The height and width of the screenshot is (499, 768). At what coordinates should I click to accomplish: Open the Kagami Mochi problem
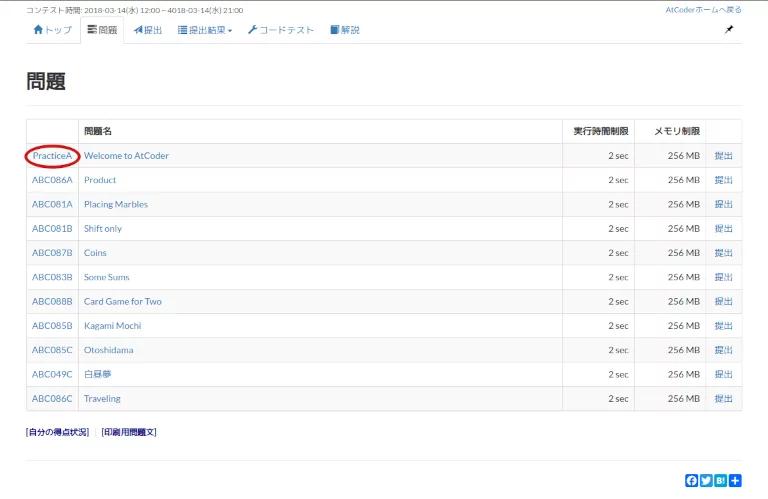pyautogui.click(x=112, y=326)
